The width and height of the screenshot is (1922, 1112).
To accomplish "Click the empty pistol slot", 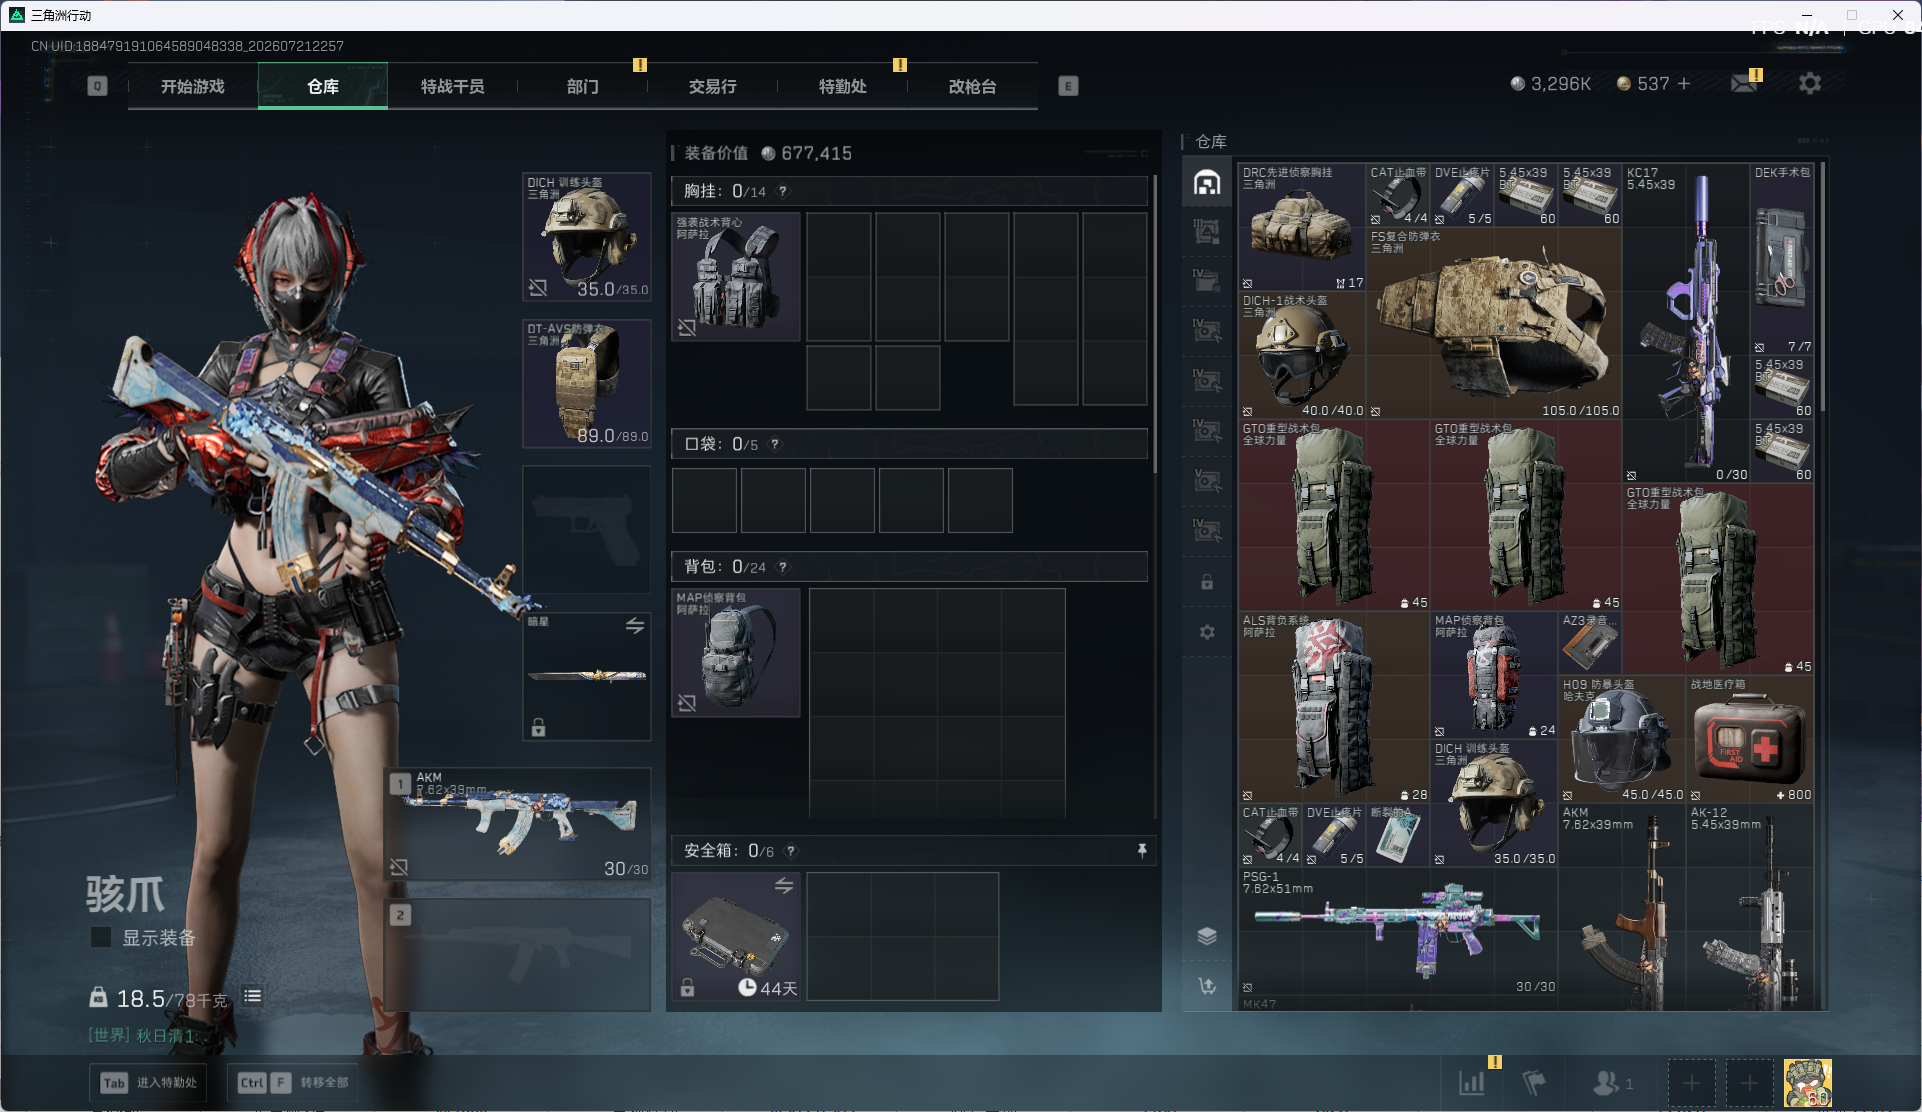I will tap(587, 530).
